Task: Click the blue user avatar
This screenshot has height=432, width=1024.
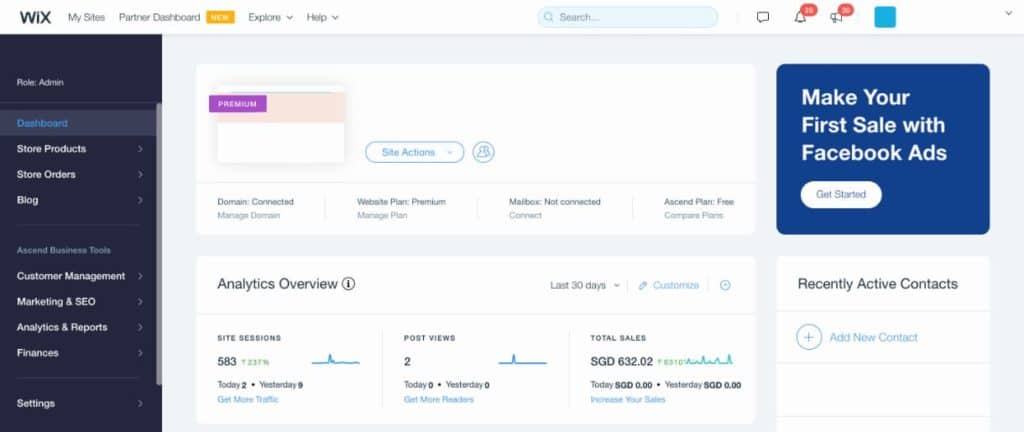Action: point(885,18)
